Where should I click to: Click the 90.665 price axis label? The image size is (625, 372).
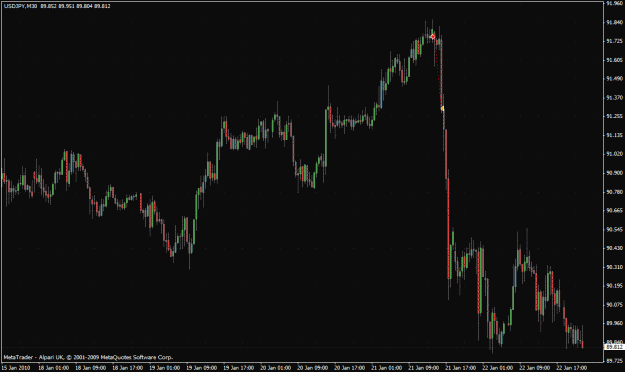coord(614,211)
